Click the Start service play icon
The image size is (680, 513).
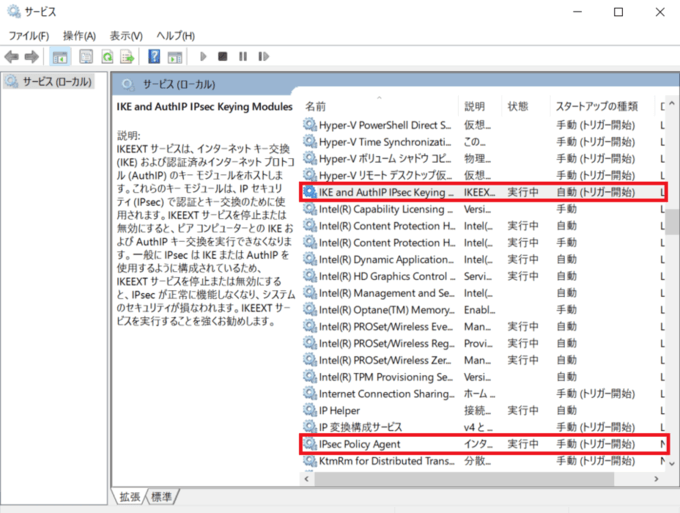click(x=203, y=56)
